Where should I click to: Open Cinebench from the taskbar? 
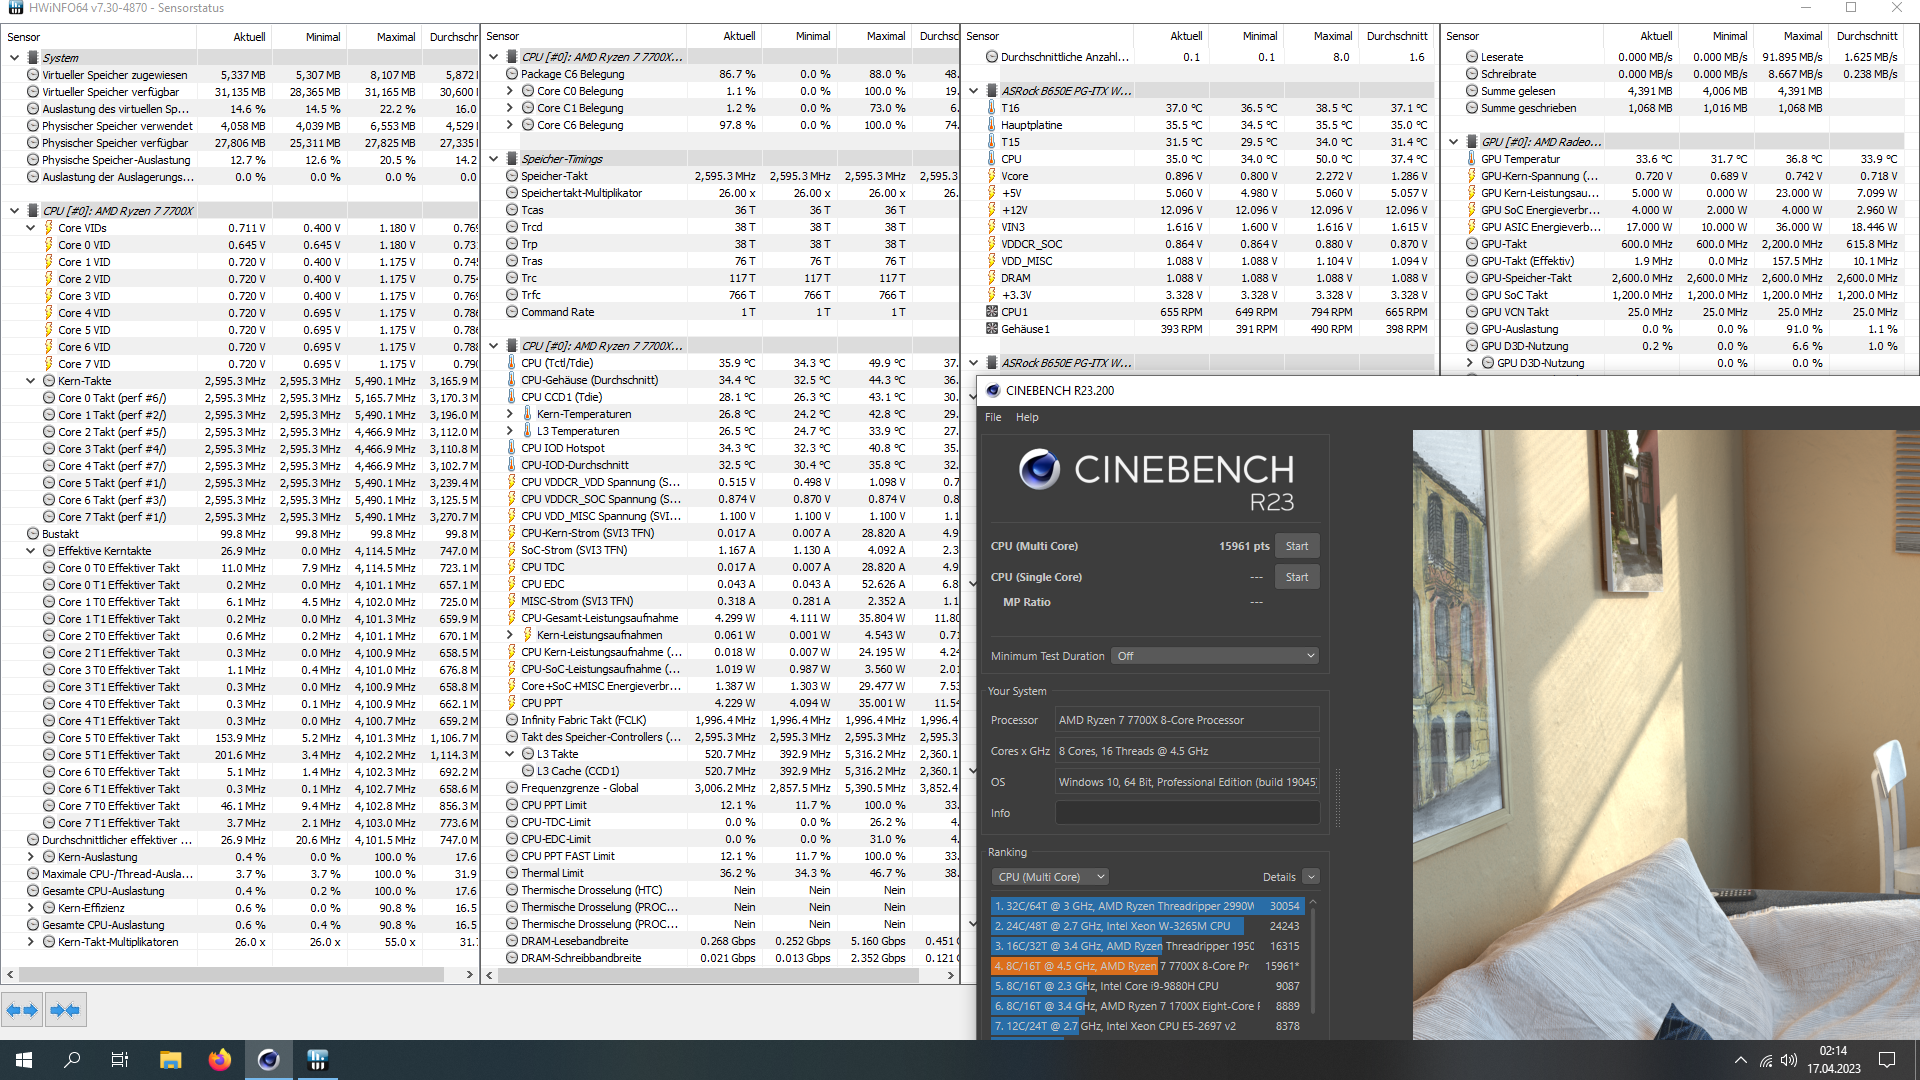click(x=268, y=1060)
